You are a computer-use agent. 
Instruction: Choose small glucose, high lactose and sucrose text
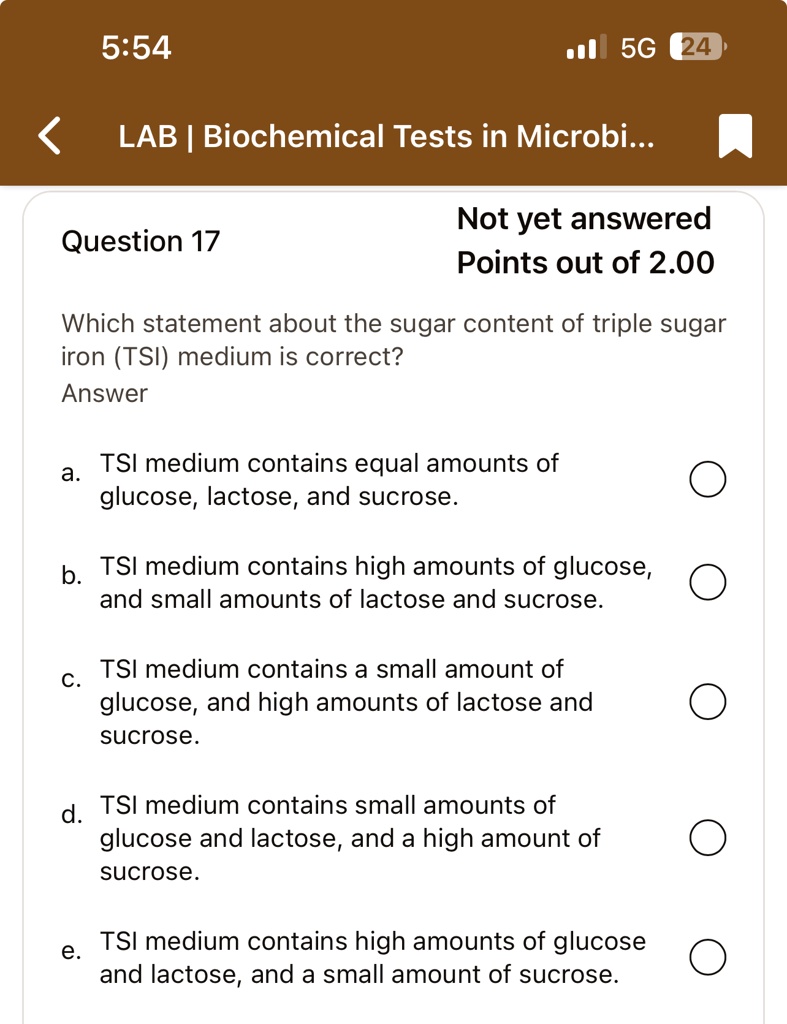tap(346, 702)
